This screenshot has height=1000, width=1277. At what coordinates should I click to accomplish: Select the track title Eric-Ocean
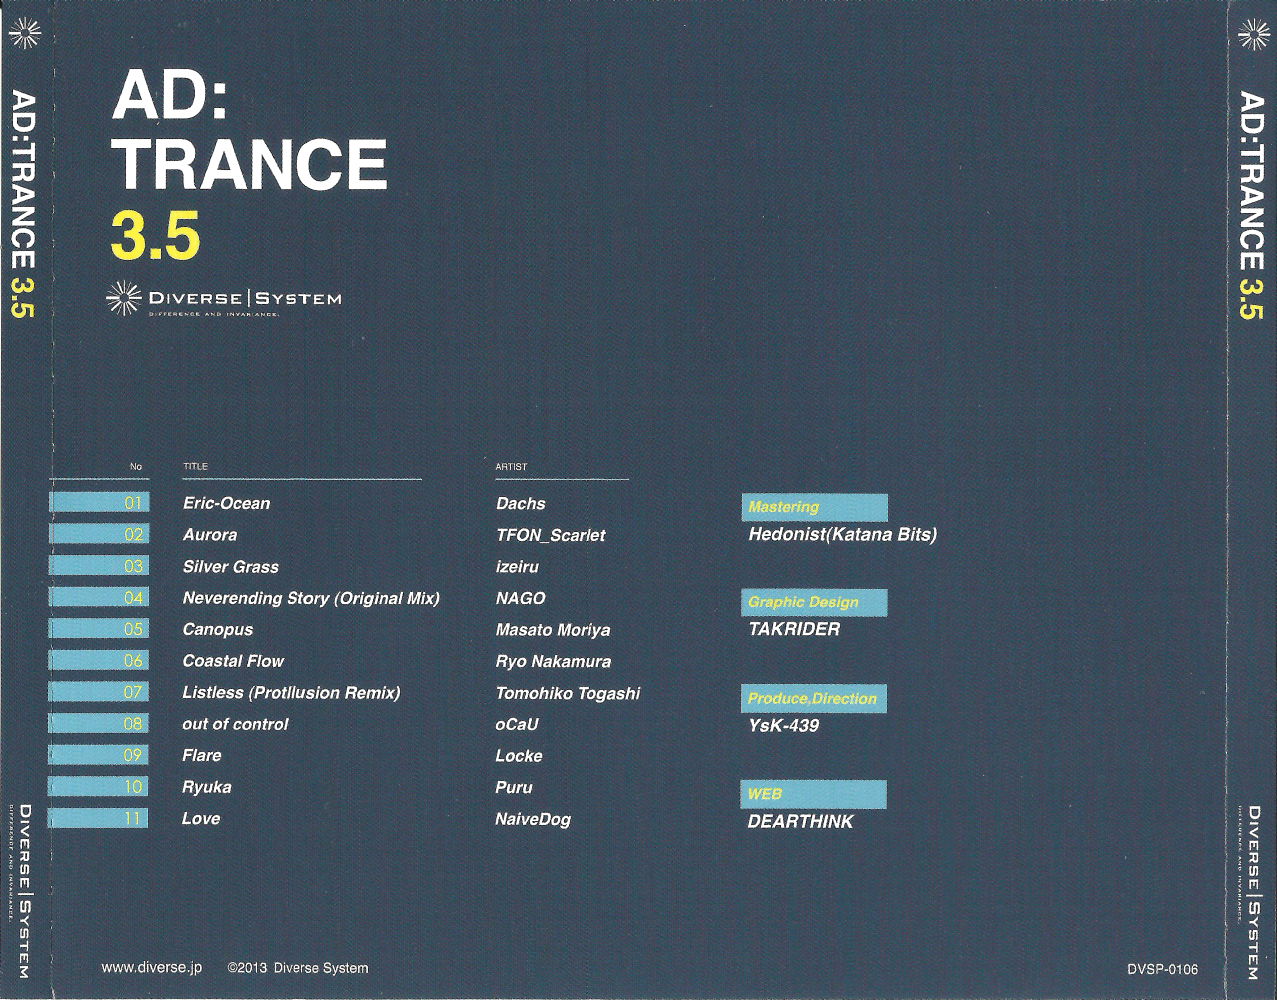226,503
